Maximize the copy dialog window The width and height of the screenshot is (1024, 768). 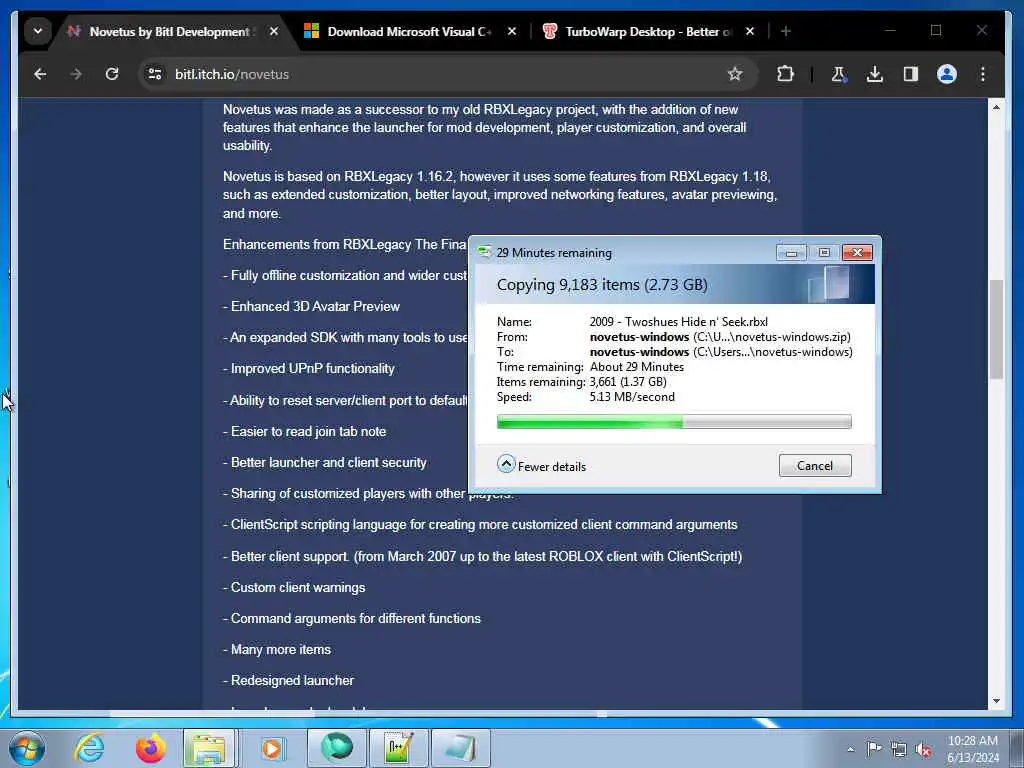824,253
